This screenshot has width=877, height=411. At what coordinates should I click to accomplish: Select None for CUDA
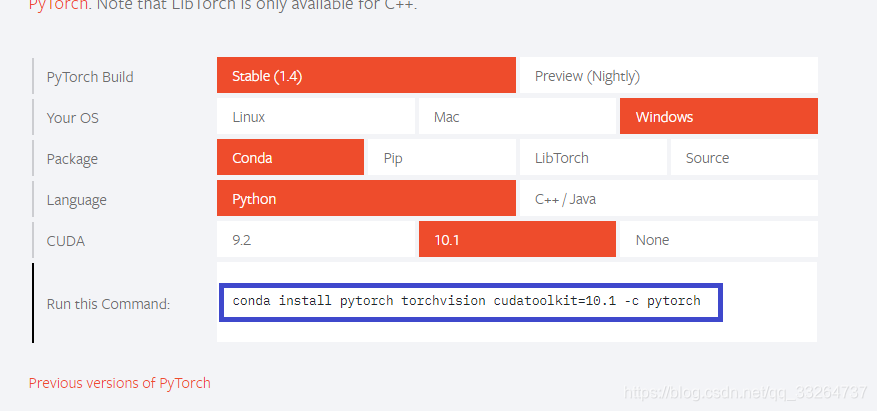pos(719,239)
